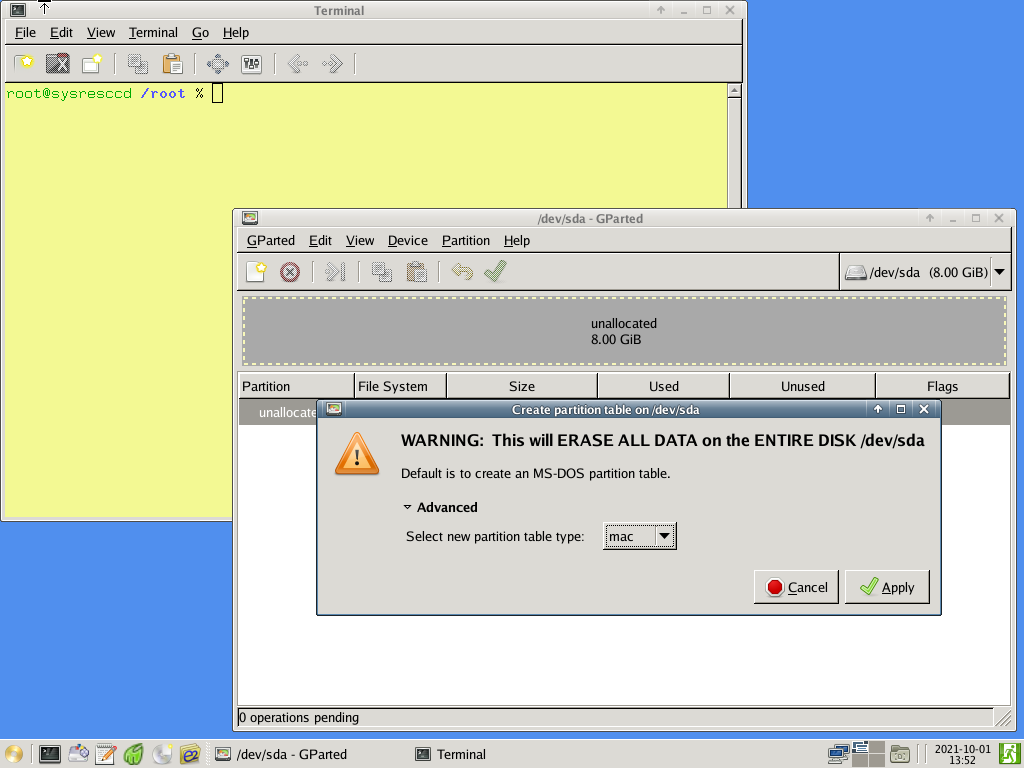
Task: Click the paste icon in Terminal toolbar
Action: [x=172, y=63]
